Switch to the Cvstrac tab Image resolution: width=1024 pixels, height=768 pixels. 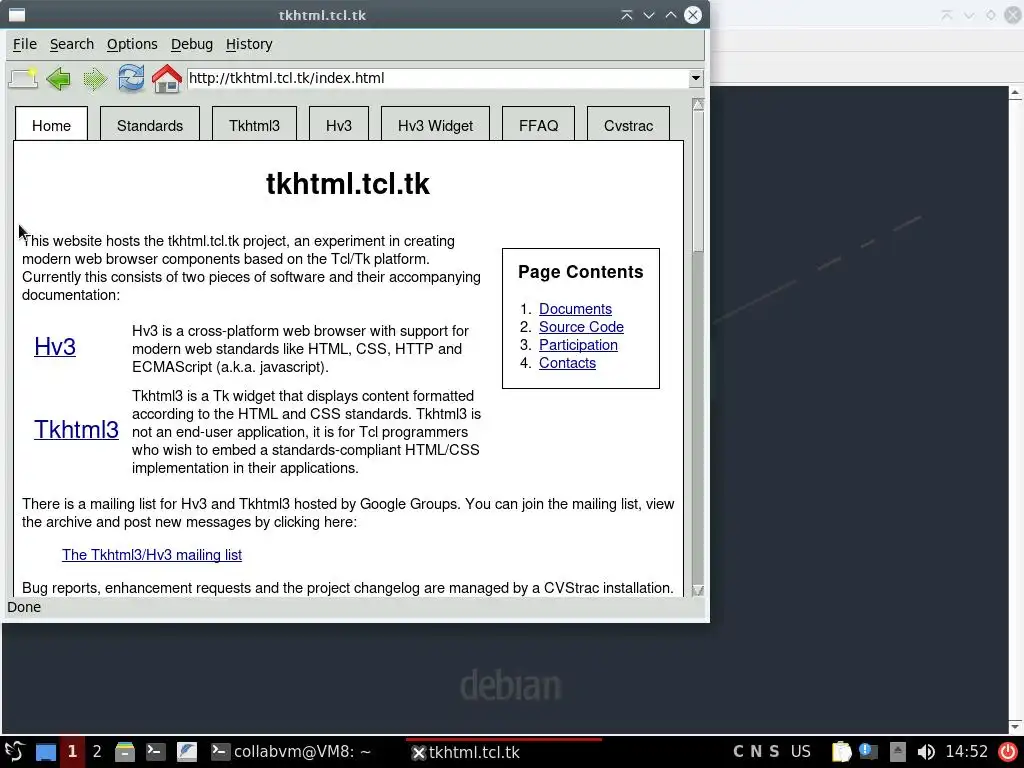(628, 125)
